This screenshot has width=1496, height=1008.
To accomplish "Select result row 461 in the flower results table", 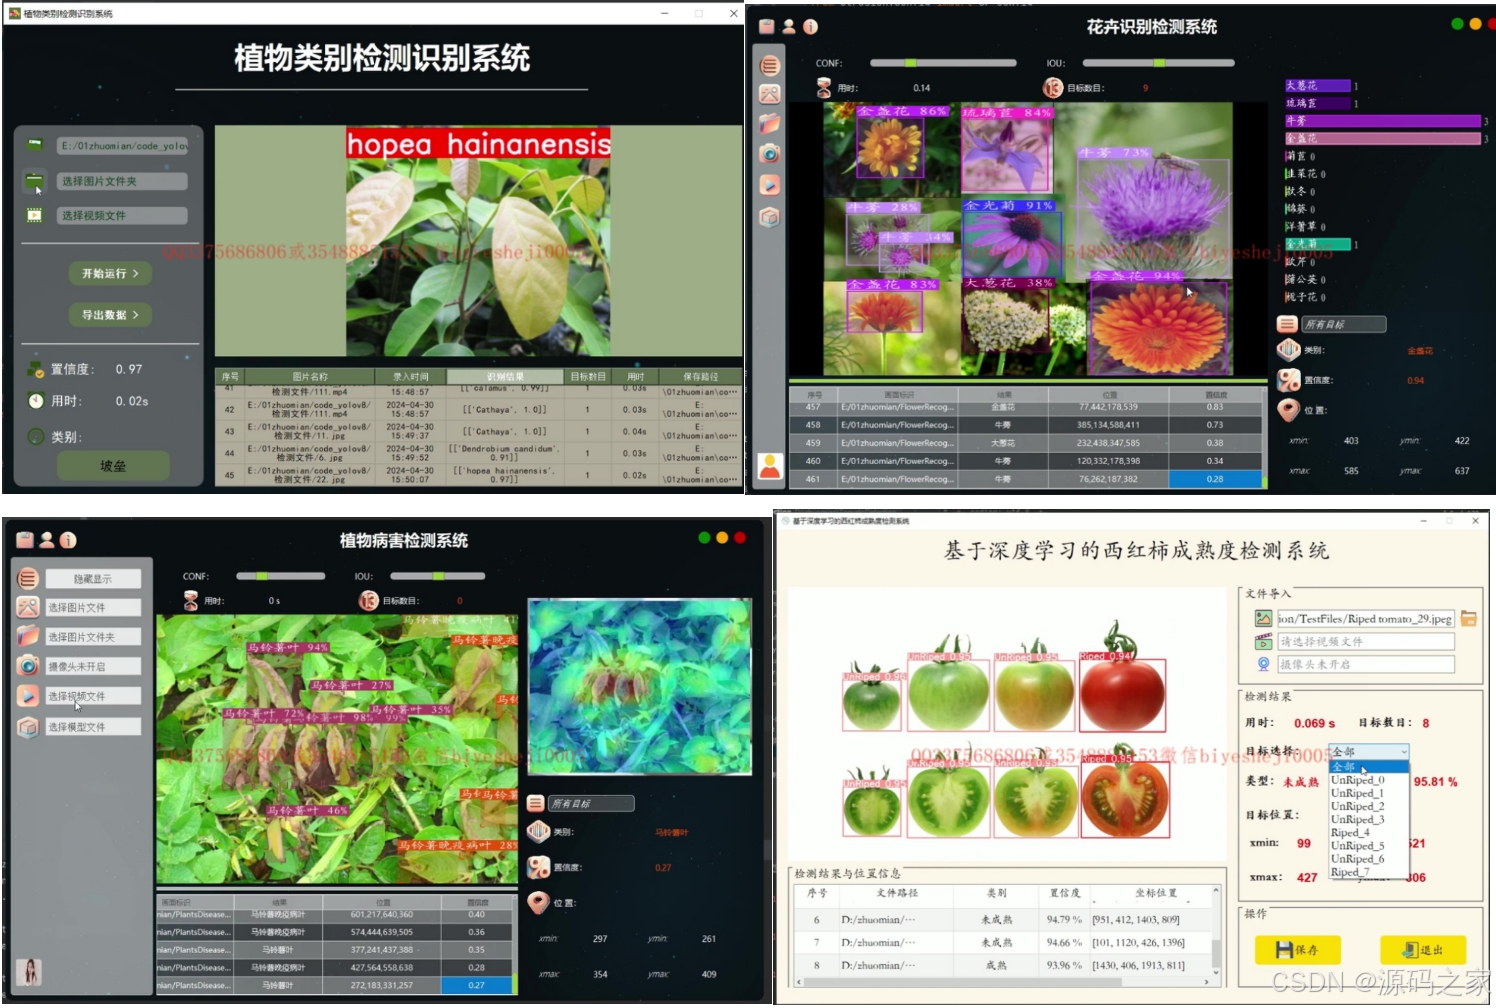I will 1000,479.
